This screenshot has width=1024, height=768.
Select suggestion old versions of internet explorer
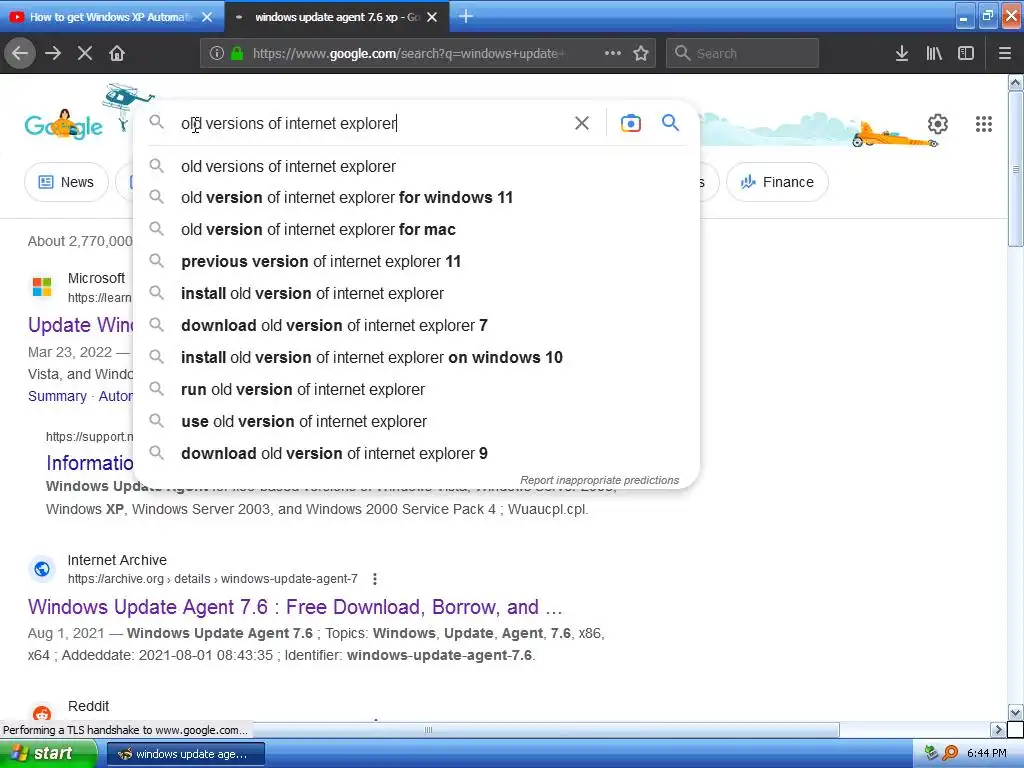[416, 167]
